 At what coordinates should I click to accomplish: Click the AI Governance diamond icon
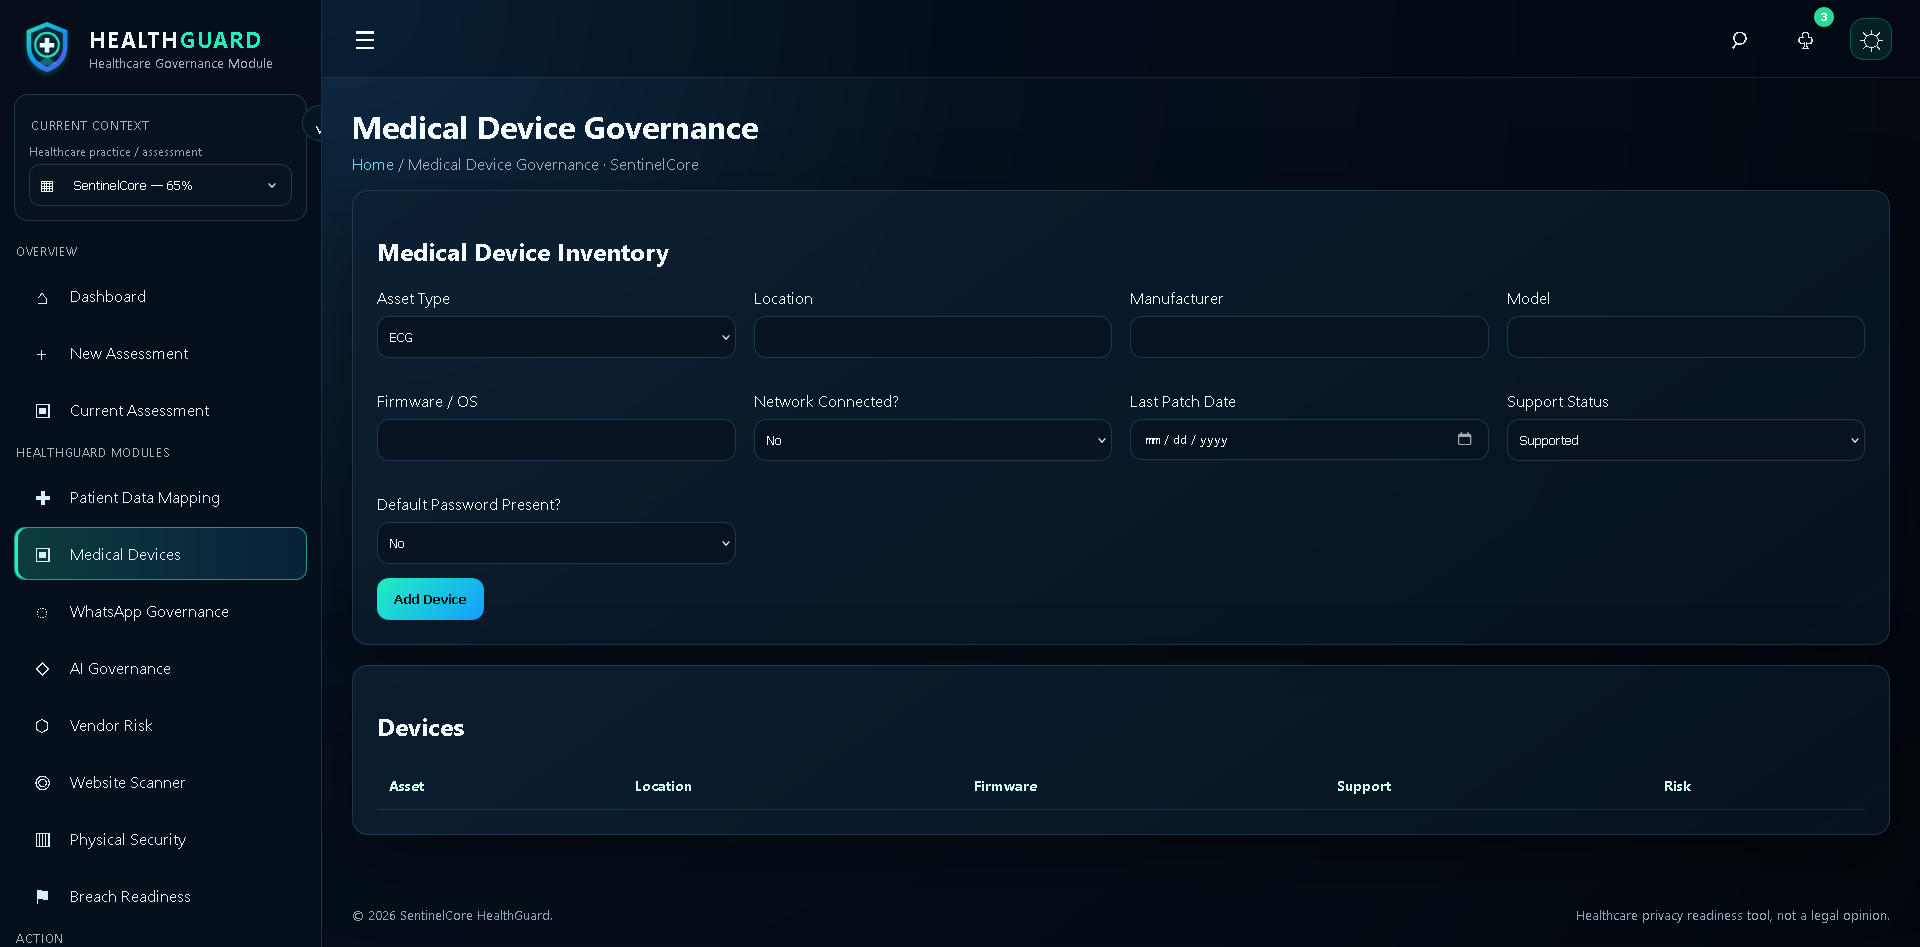coord(42,669)
